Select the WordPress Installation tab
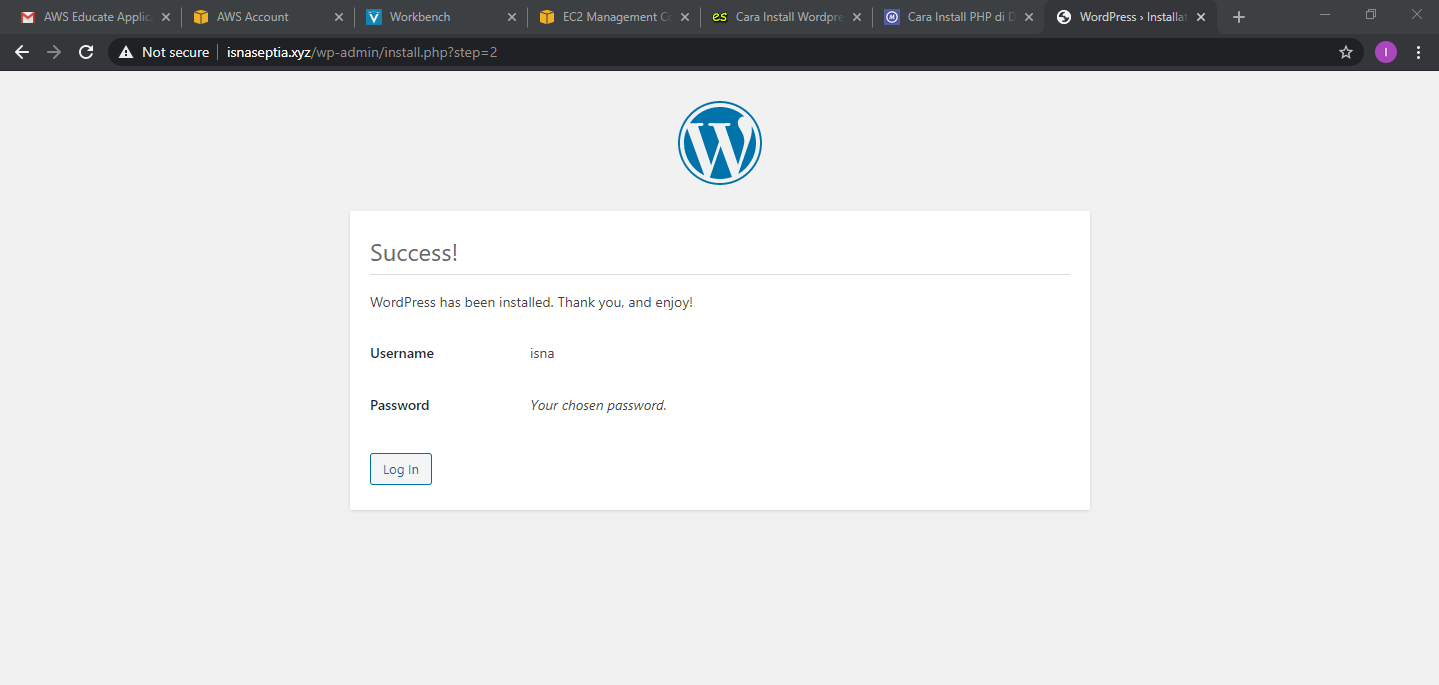 tap(1132, 17)
